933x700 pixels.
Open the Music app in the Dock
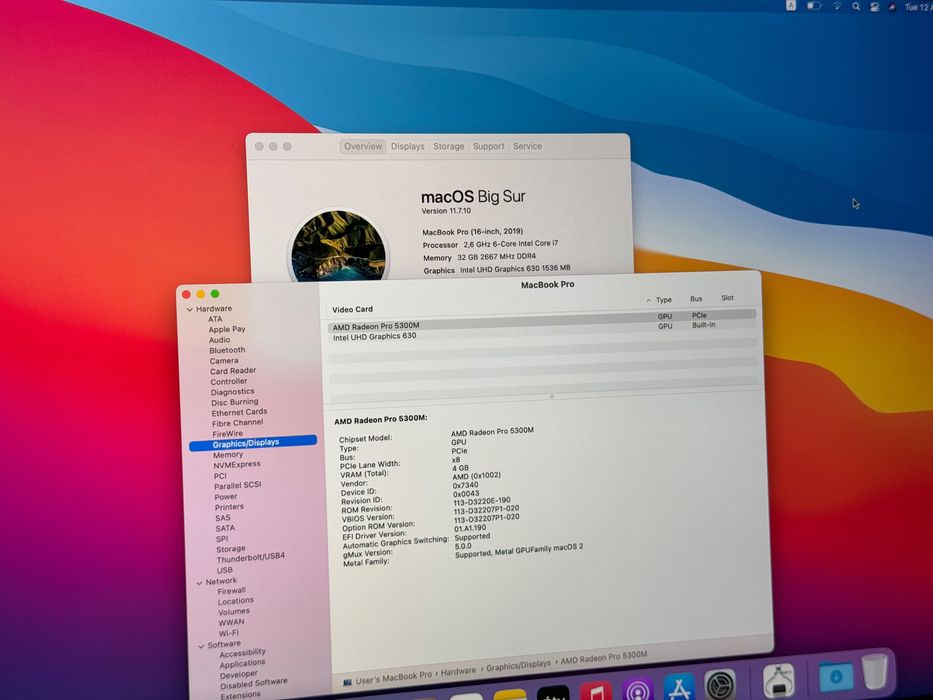596,692
